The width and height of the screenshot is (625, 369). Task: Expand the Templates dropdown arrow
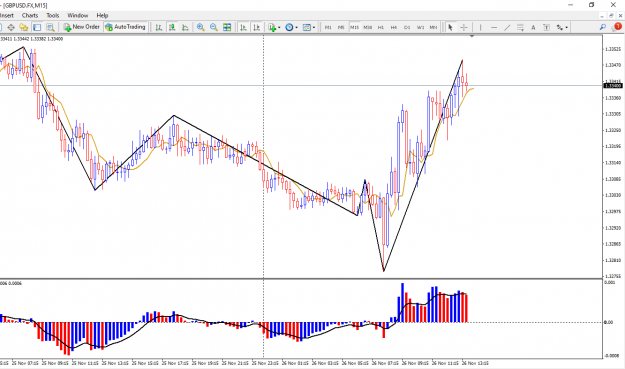pos(314,27)
